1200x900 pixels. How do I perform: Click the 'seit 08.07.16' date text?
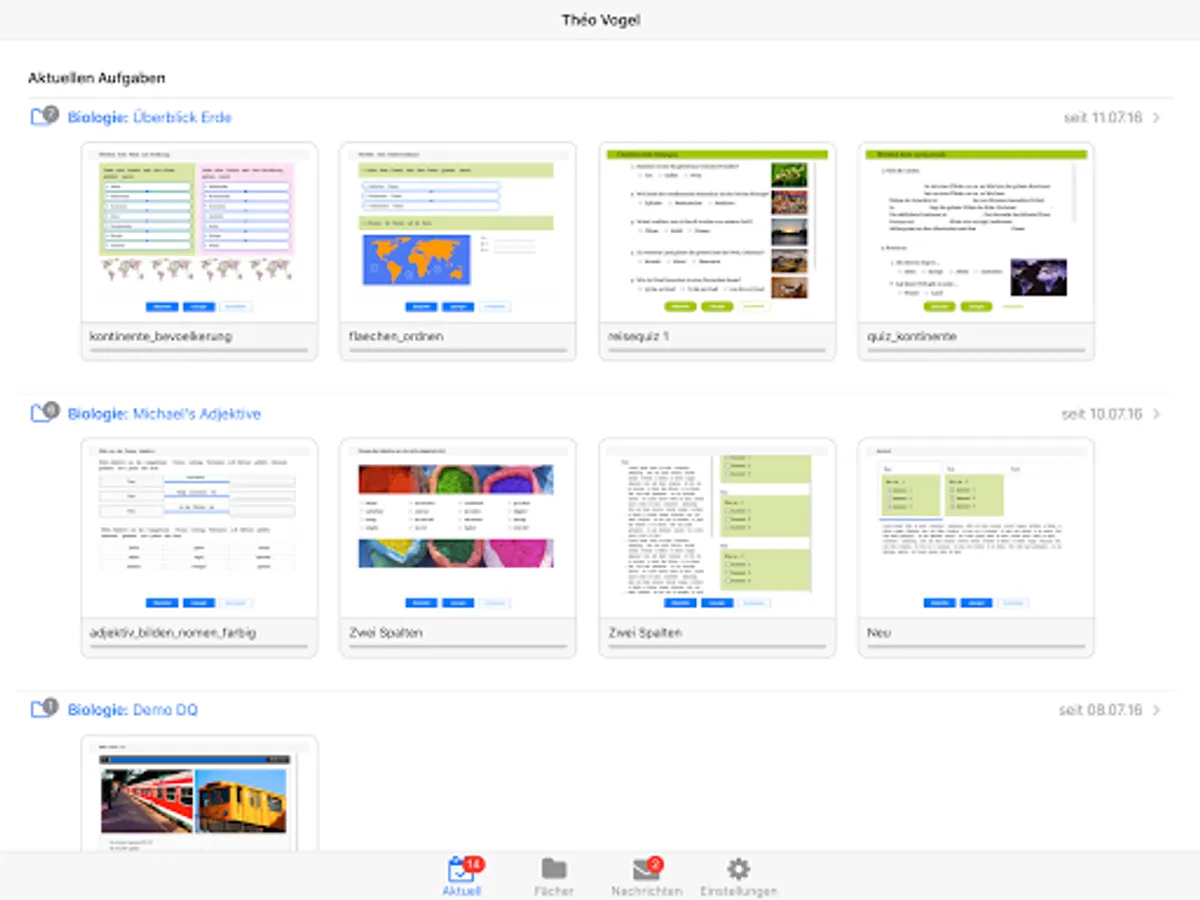click(x=1100, y=710)
